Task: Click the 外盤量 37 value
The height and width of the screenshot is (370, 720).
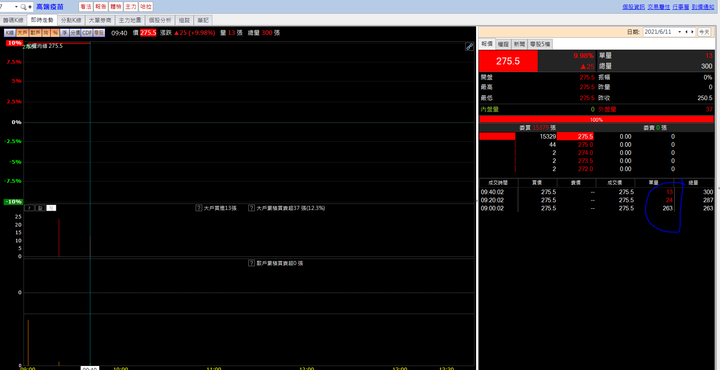Action: click(709, 109)
